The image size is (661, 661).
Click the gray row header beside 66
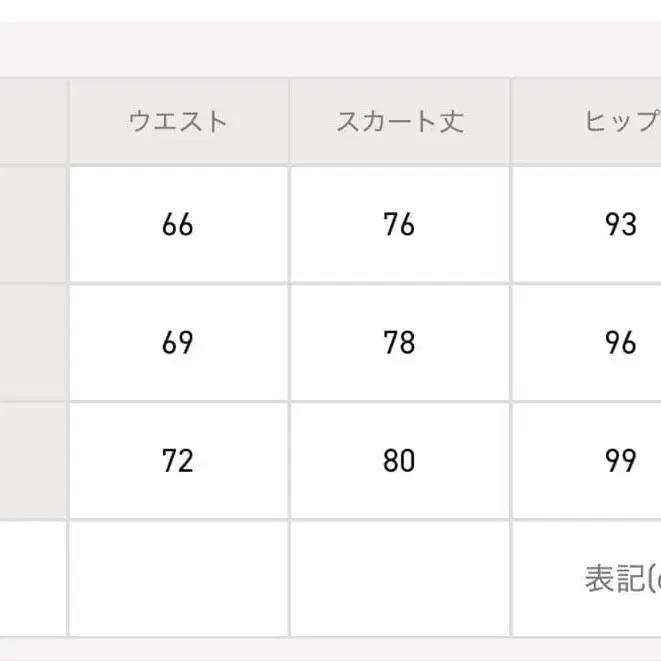tap(32, 225)
